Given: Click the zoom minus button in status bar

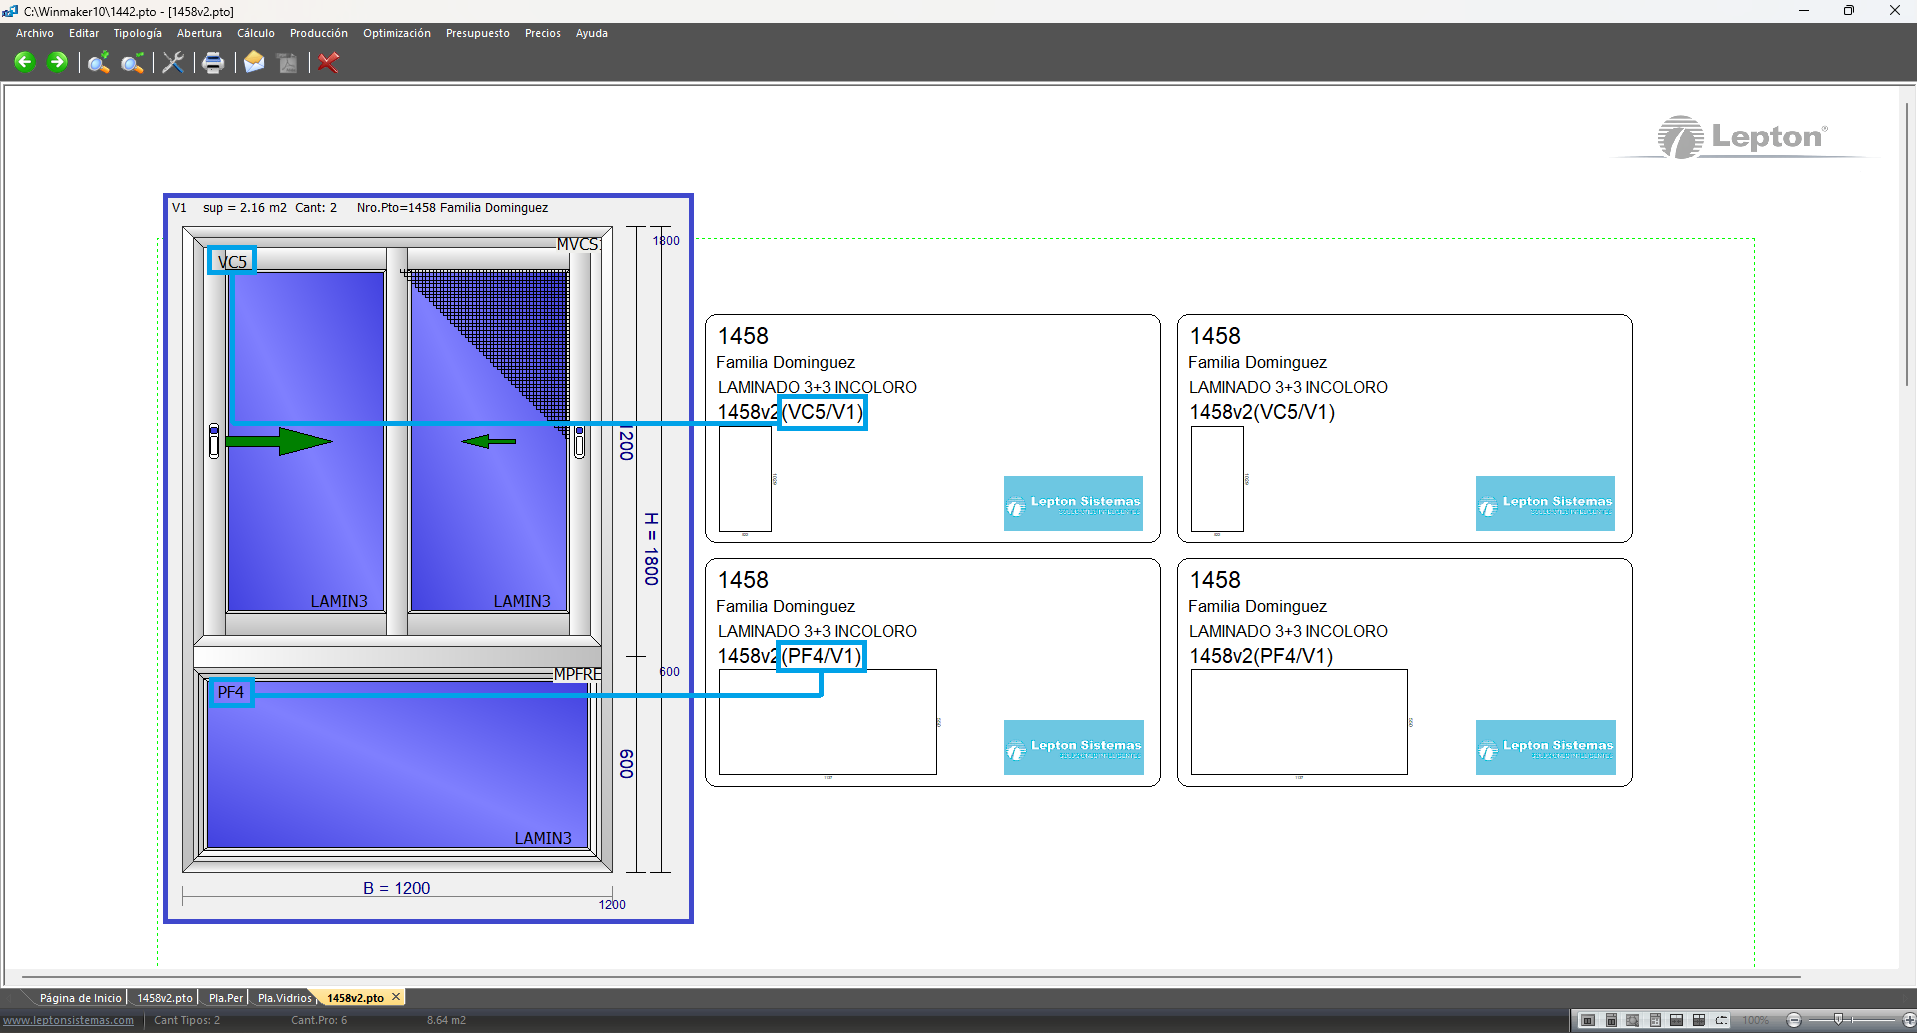Looking at the screenshot, I should pos(1794,1020).
